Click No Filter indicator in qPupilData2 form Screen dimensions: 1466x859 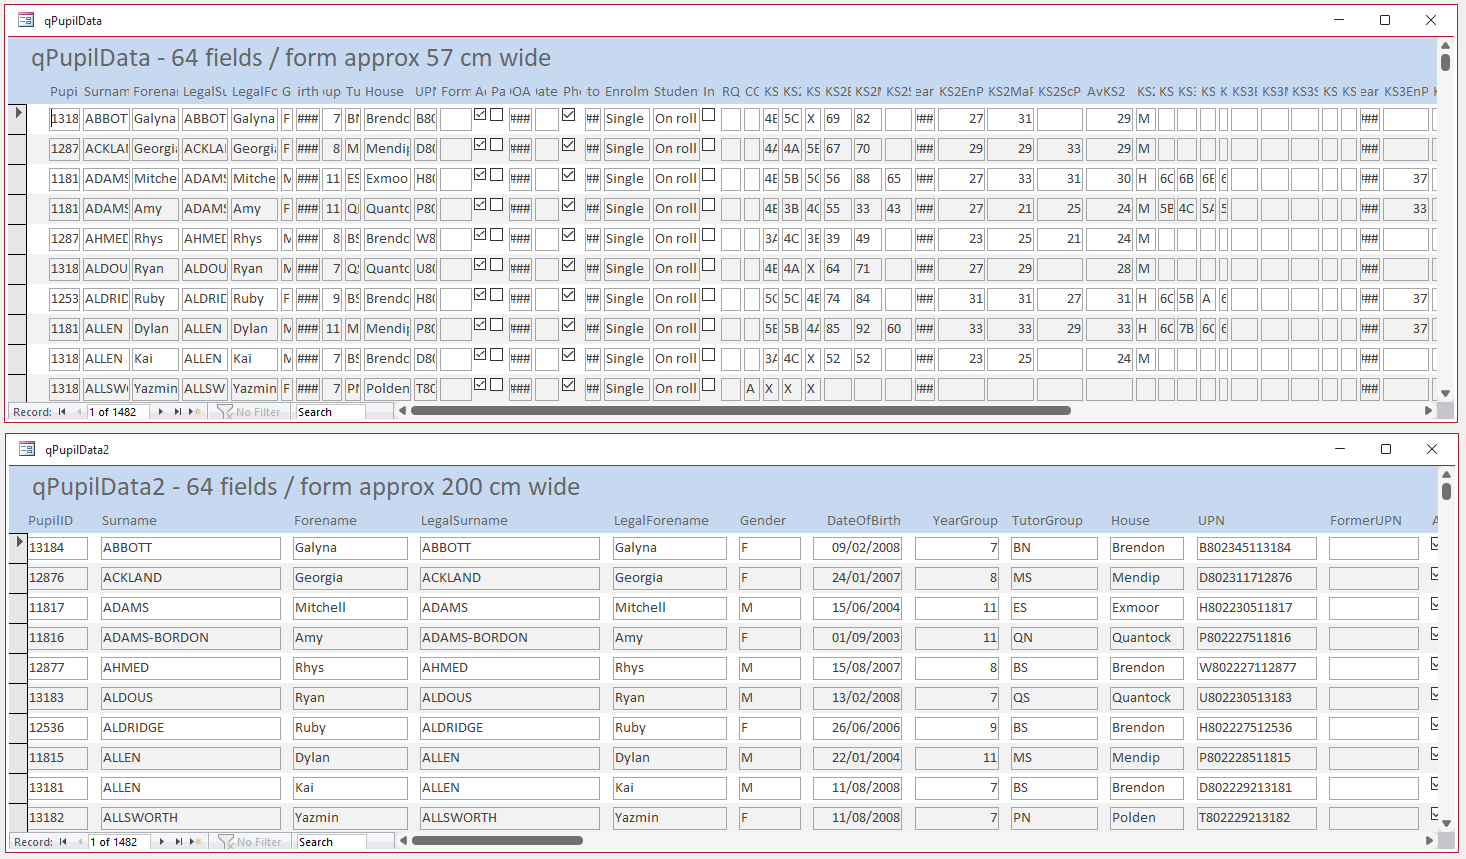point(251,842)
